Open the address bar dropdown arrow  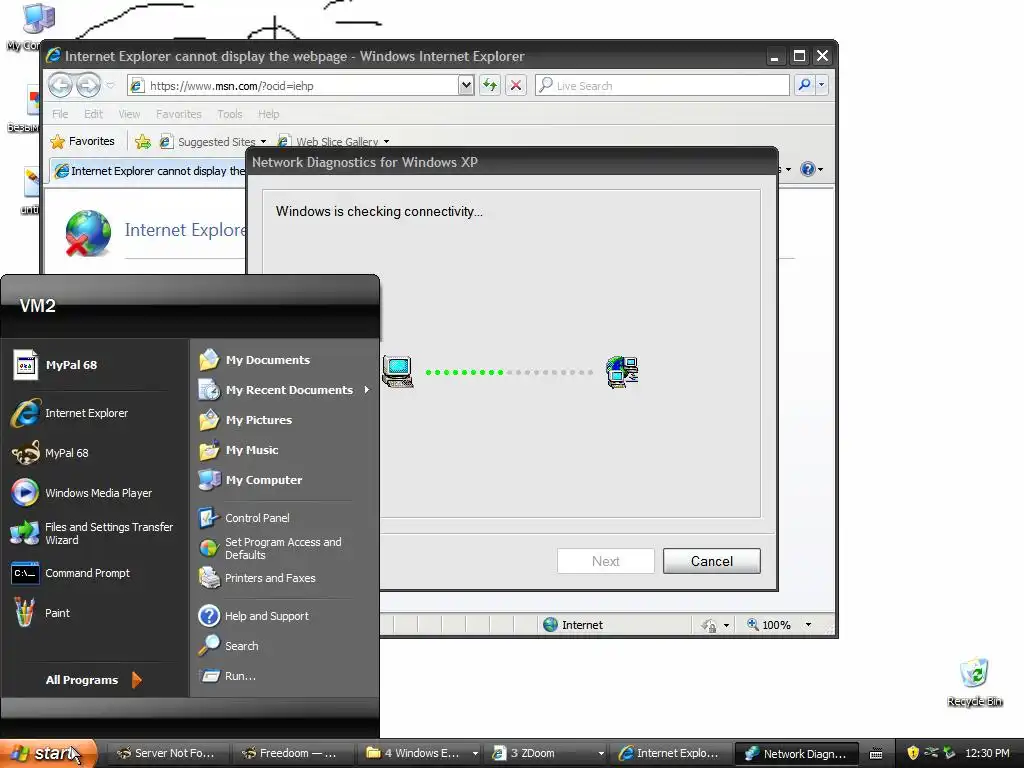pyautogui.click(x=466, y=85)
